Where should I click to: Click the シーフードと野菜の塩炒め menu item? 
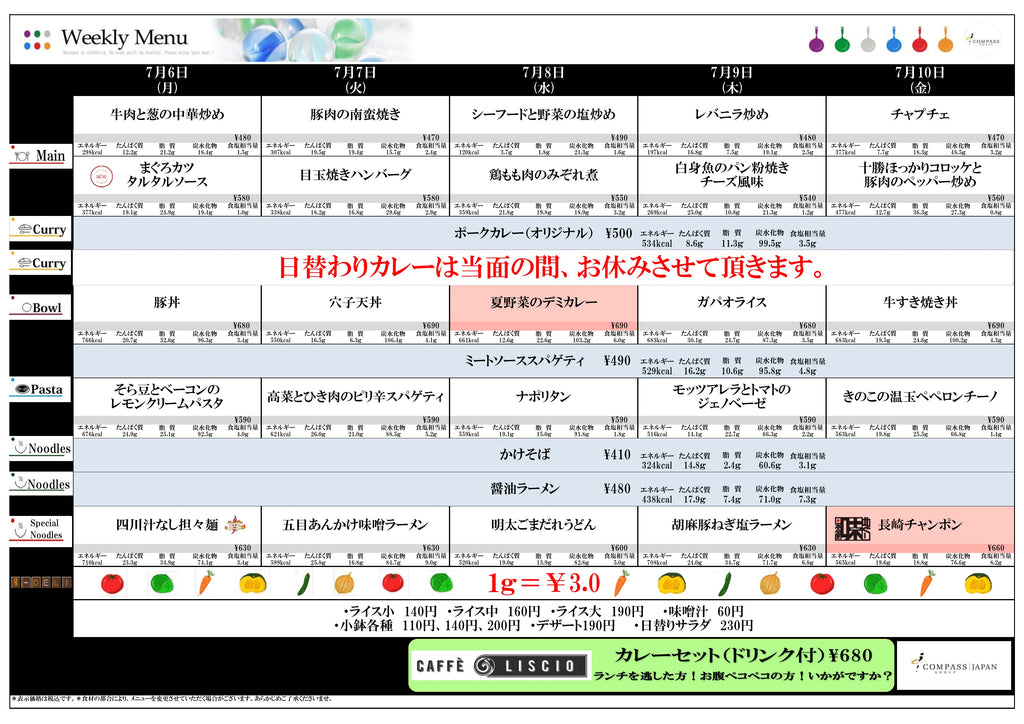point(543,114)
